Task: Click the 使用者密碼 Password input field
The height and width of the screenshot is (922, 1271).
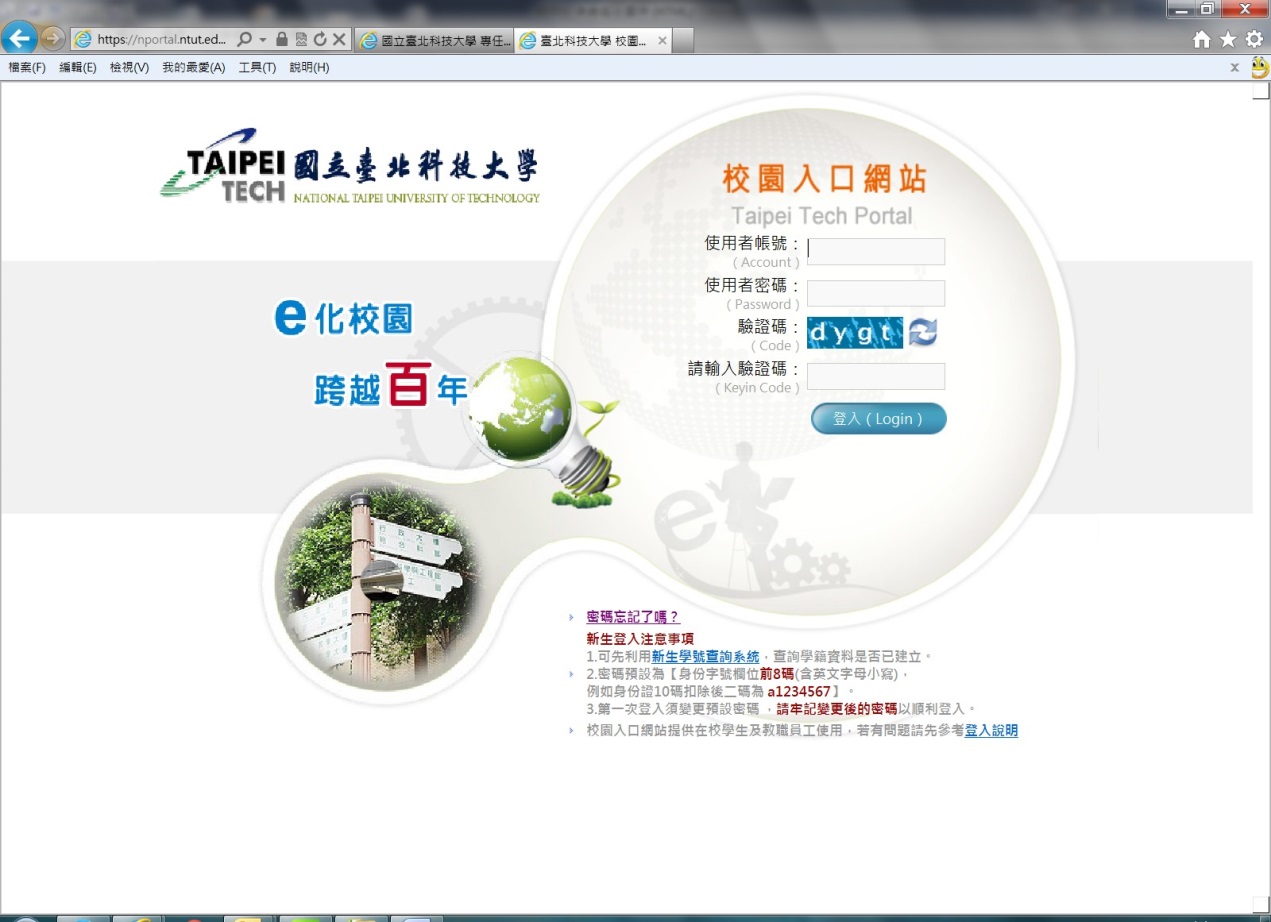Action: click(x=875, y=293)
